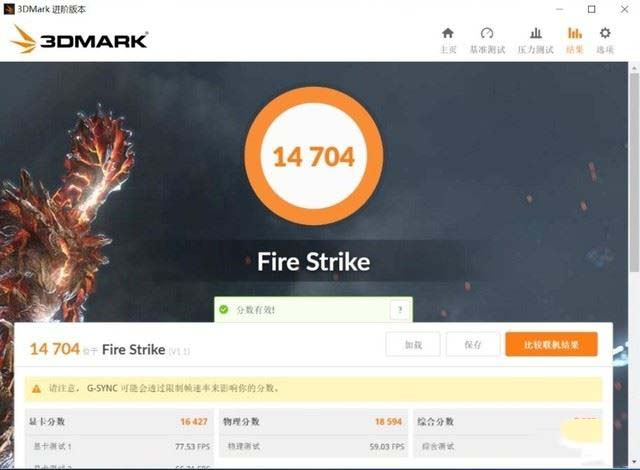Open the question mark help on score banner
The image size is (640, 470).
pos(400,310)
